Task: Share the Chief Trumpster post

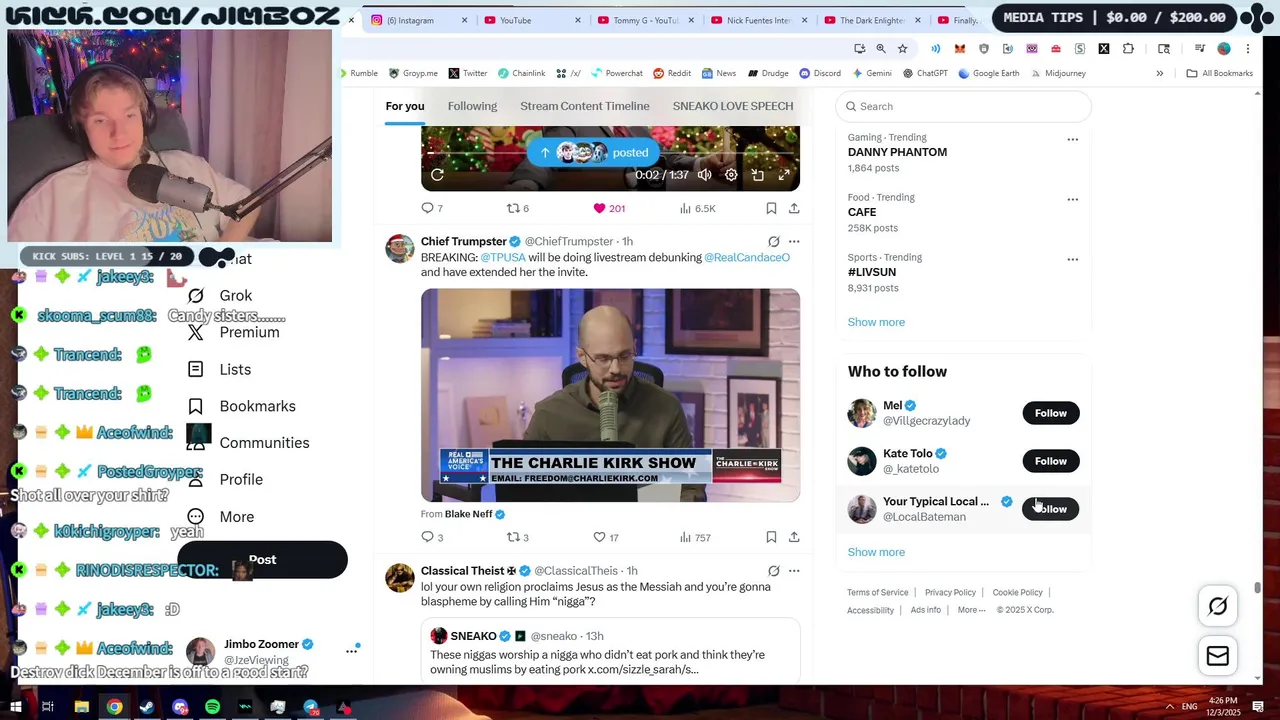Action: point(794,537)
